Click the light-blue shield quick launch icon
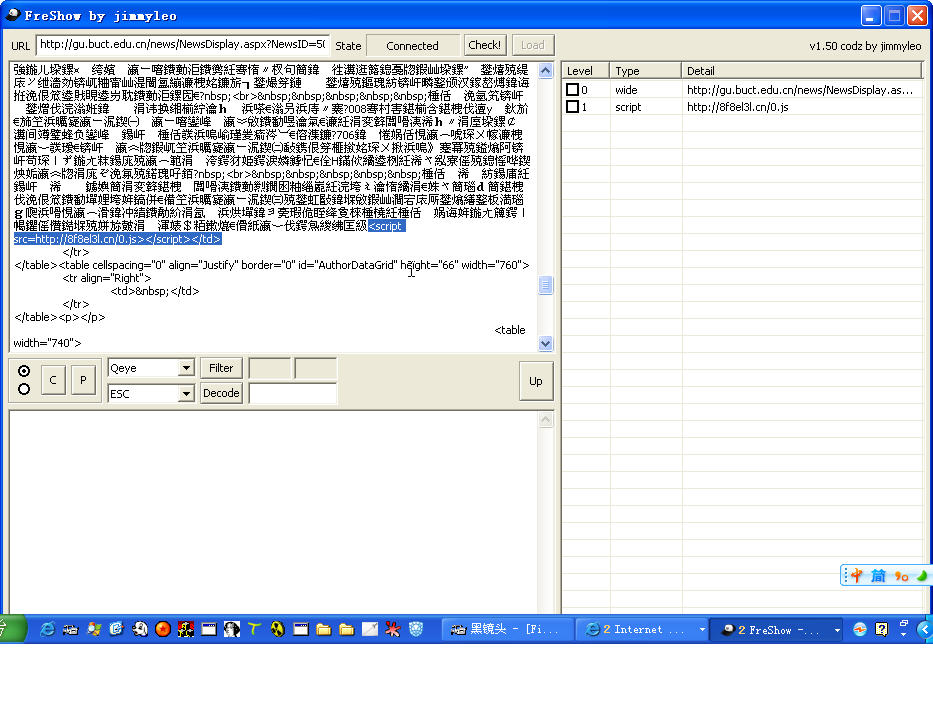933x710 pixels. pos(416,629)
